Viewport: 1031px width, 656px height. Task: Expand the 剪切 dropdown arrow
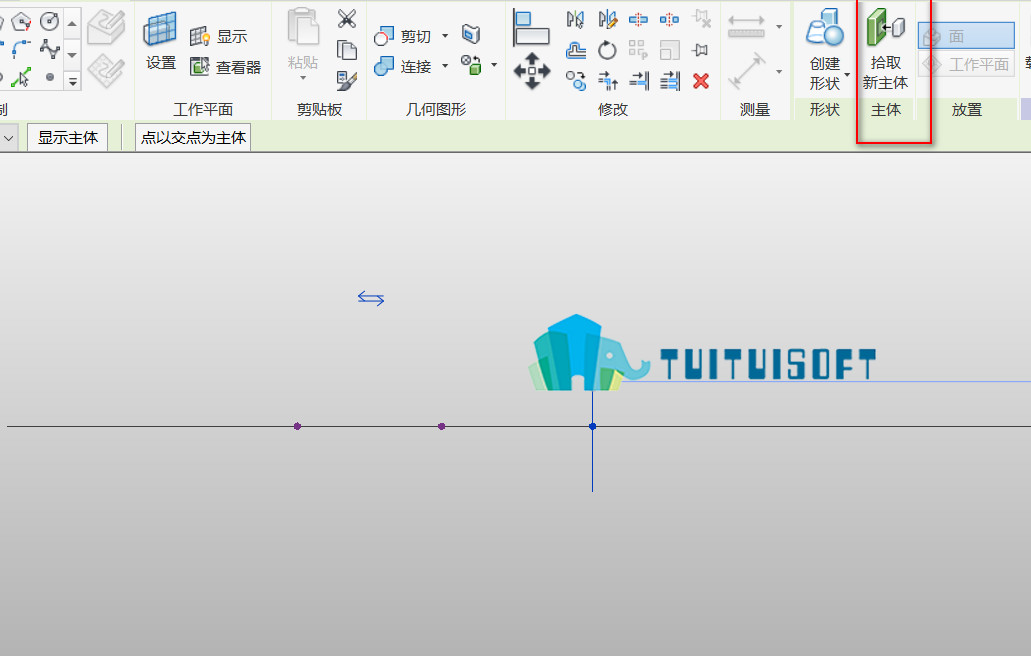click(445, 35)
